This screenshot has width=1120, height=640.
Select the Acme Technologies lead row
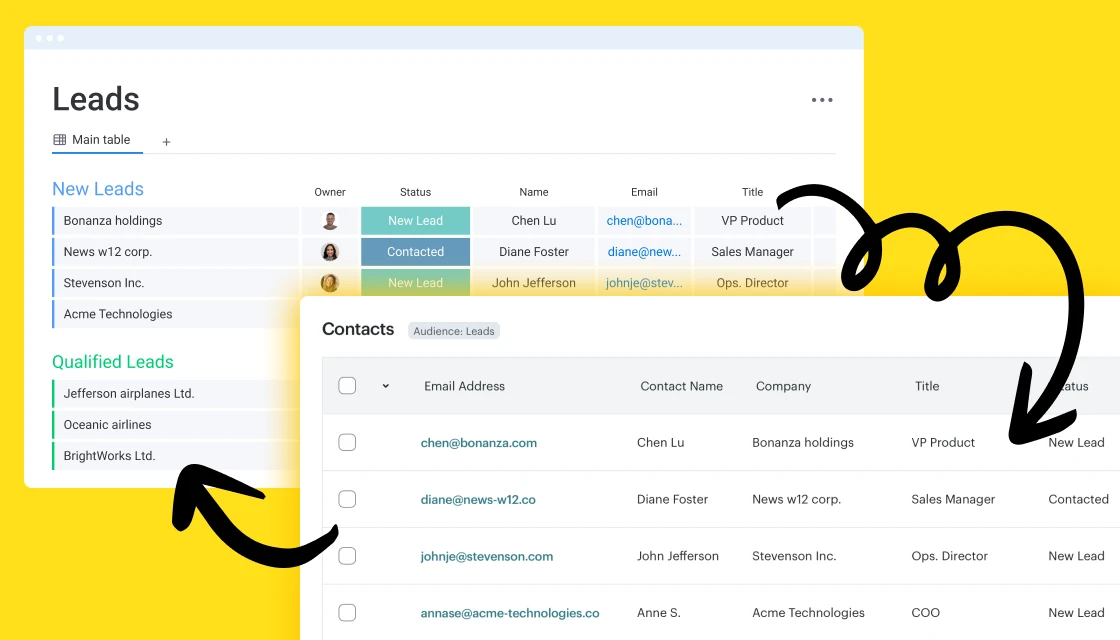tap(116, 313)
